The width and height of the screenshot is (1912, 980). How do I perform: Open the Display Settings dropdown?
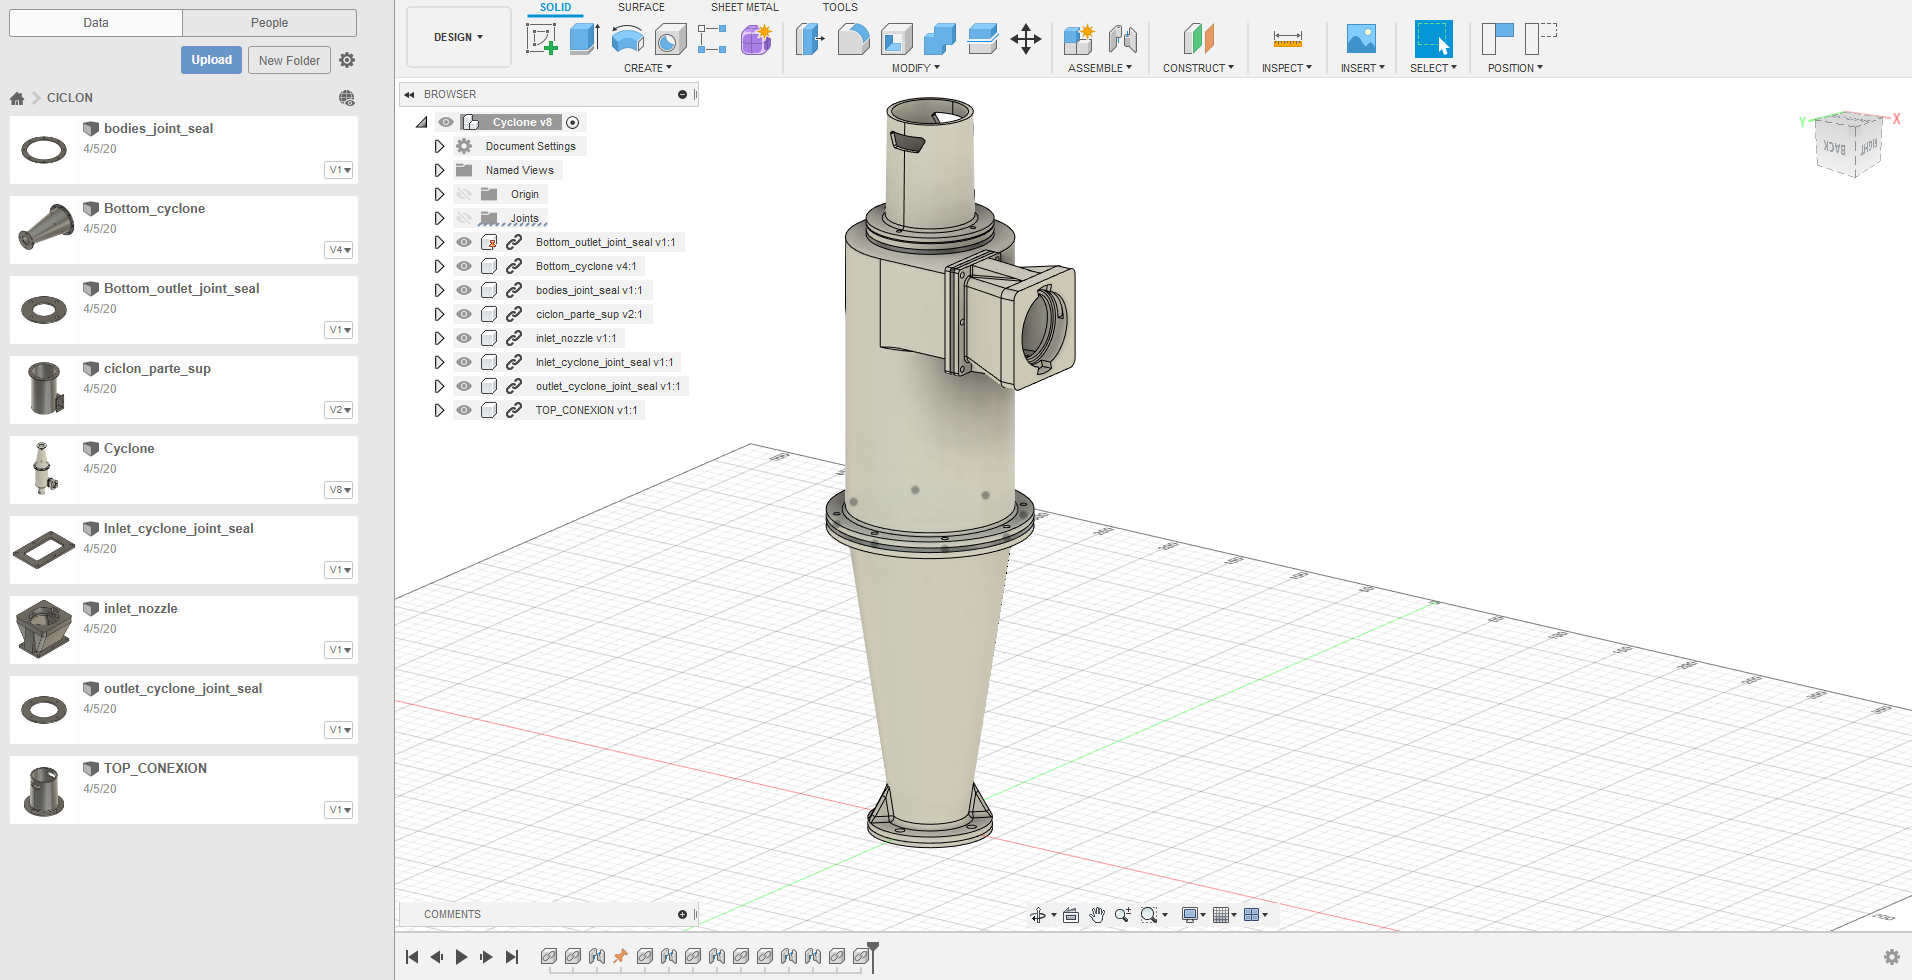click(x=1191, y=915)
